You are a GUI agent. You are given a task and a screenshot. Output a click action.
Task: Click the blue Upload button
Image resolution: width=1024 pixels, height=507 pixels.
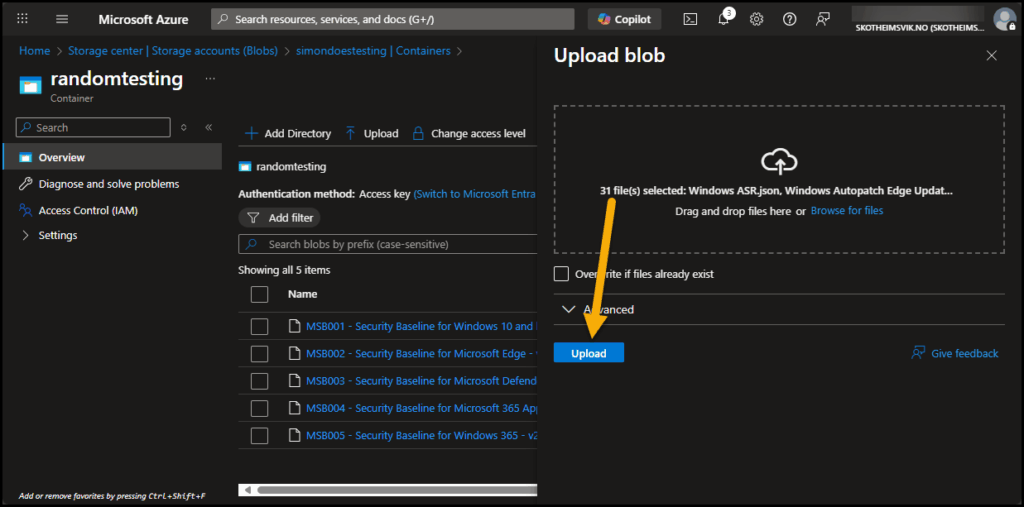pos(588,353)
